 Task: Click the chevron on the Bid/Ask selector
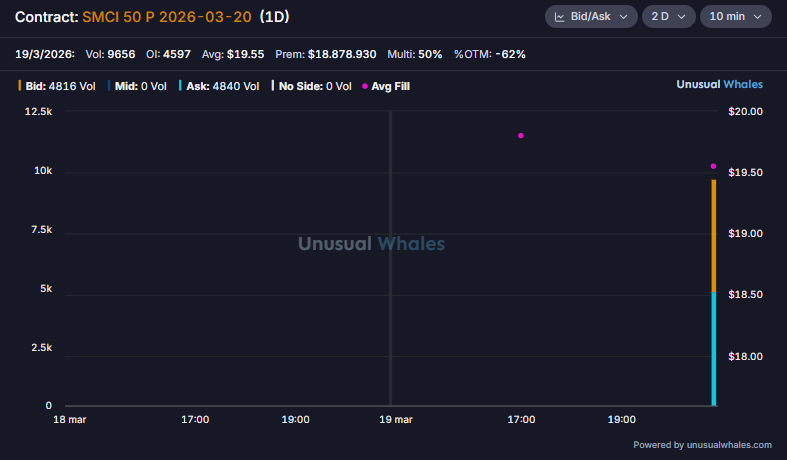click(623, 17)
